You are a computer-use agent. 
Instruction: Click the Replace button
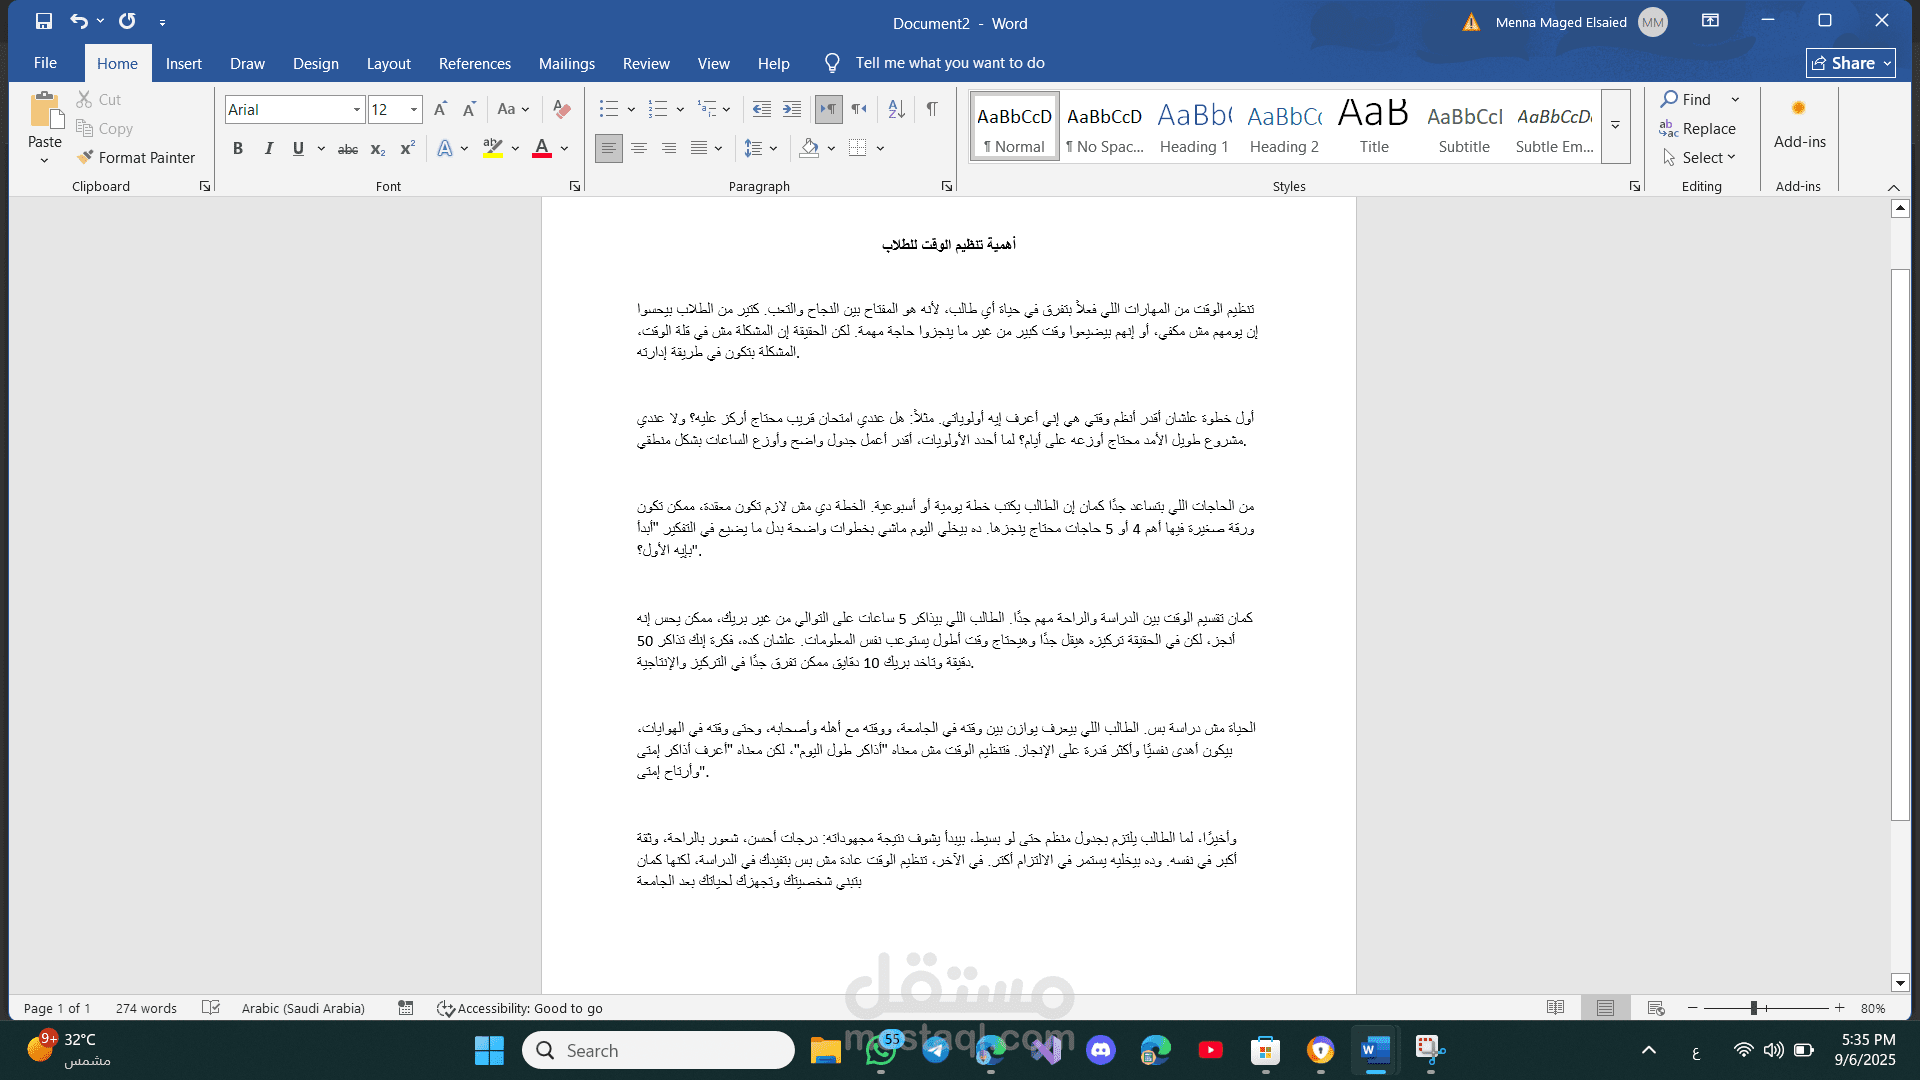[1698, 128]
